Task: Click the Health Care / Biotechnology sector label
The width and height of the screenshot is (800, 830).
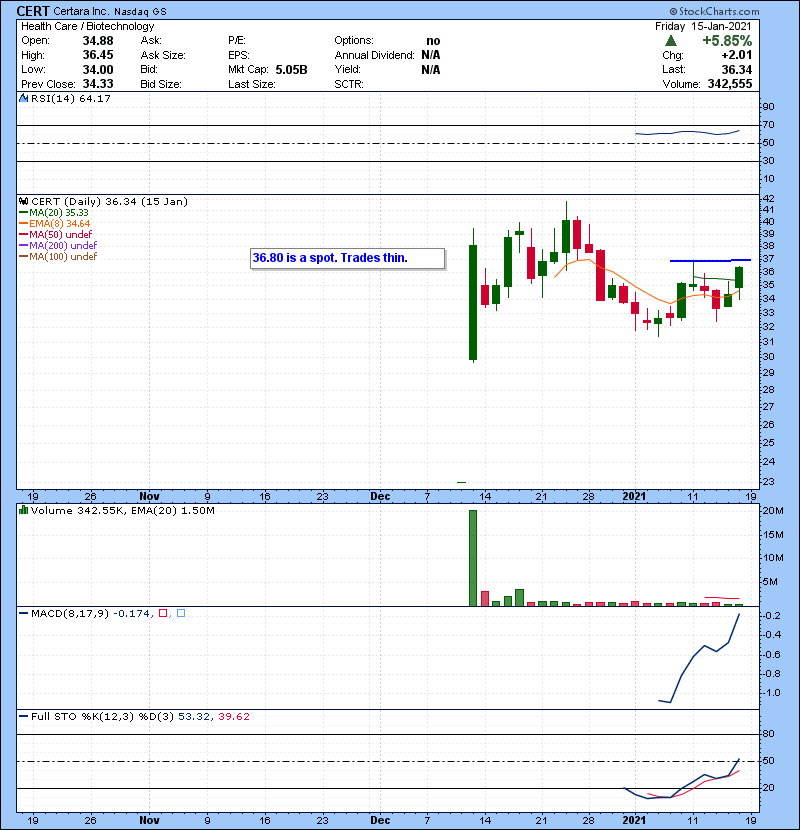Action: pos(88,26)
